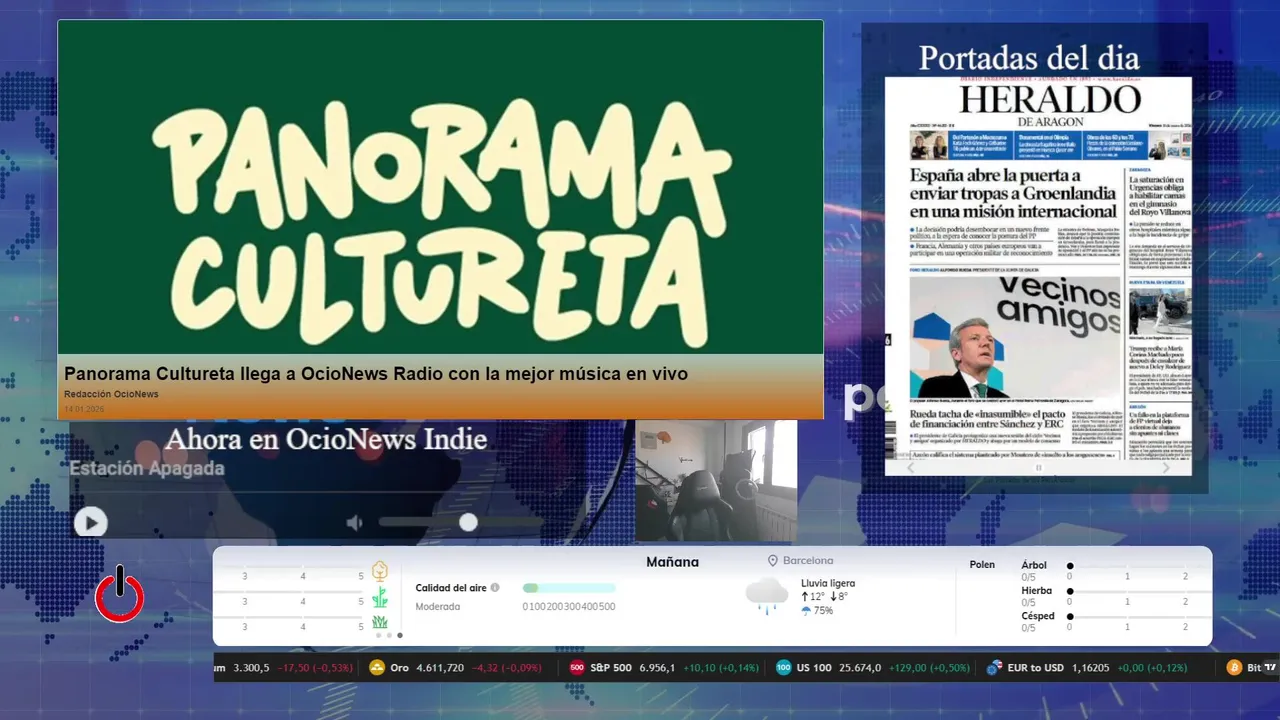The image size is (1280, 720).
Task: Click the Lluvia ligera forecast text
Action: click(828, 583)
